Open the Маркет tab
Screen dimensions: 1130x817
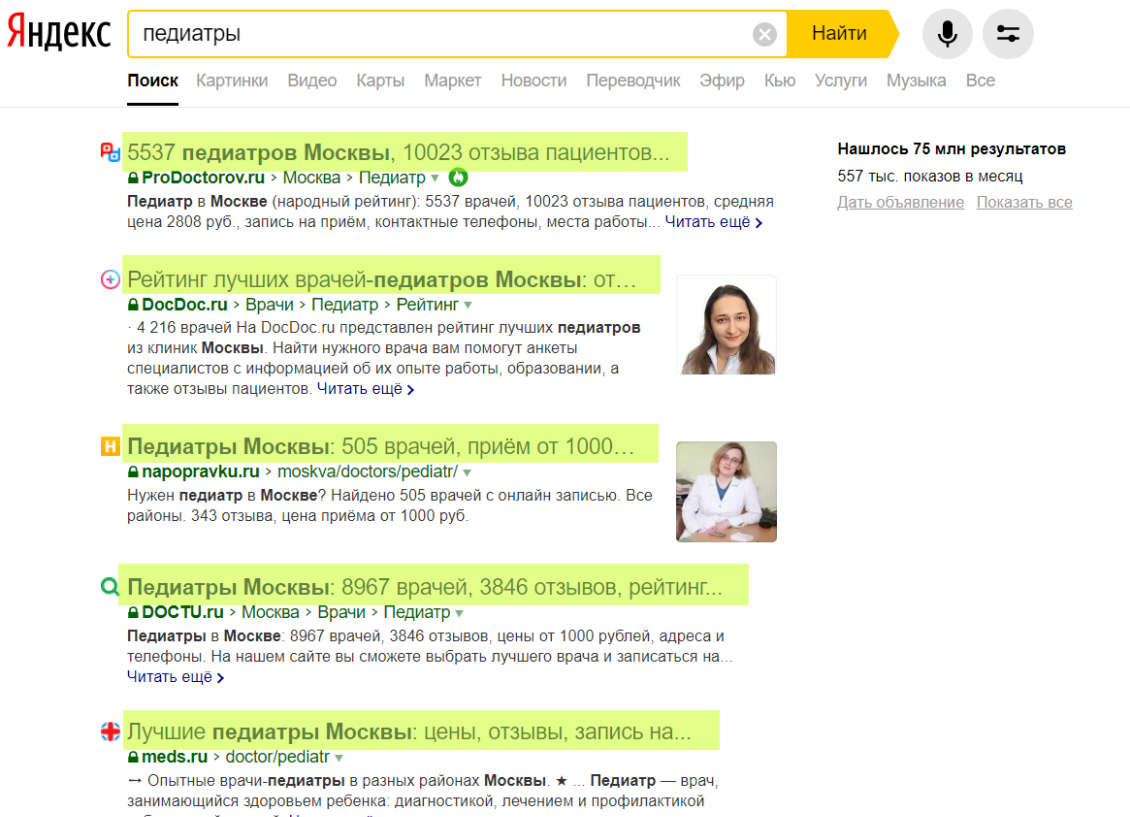tap(453, 81)
